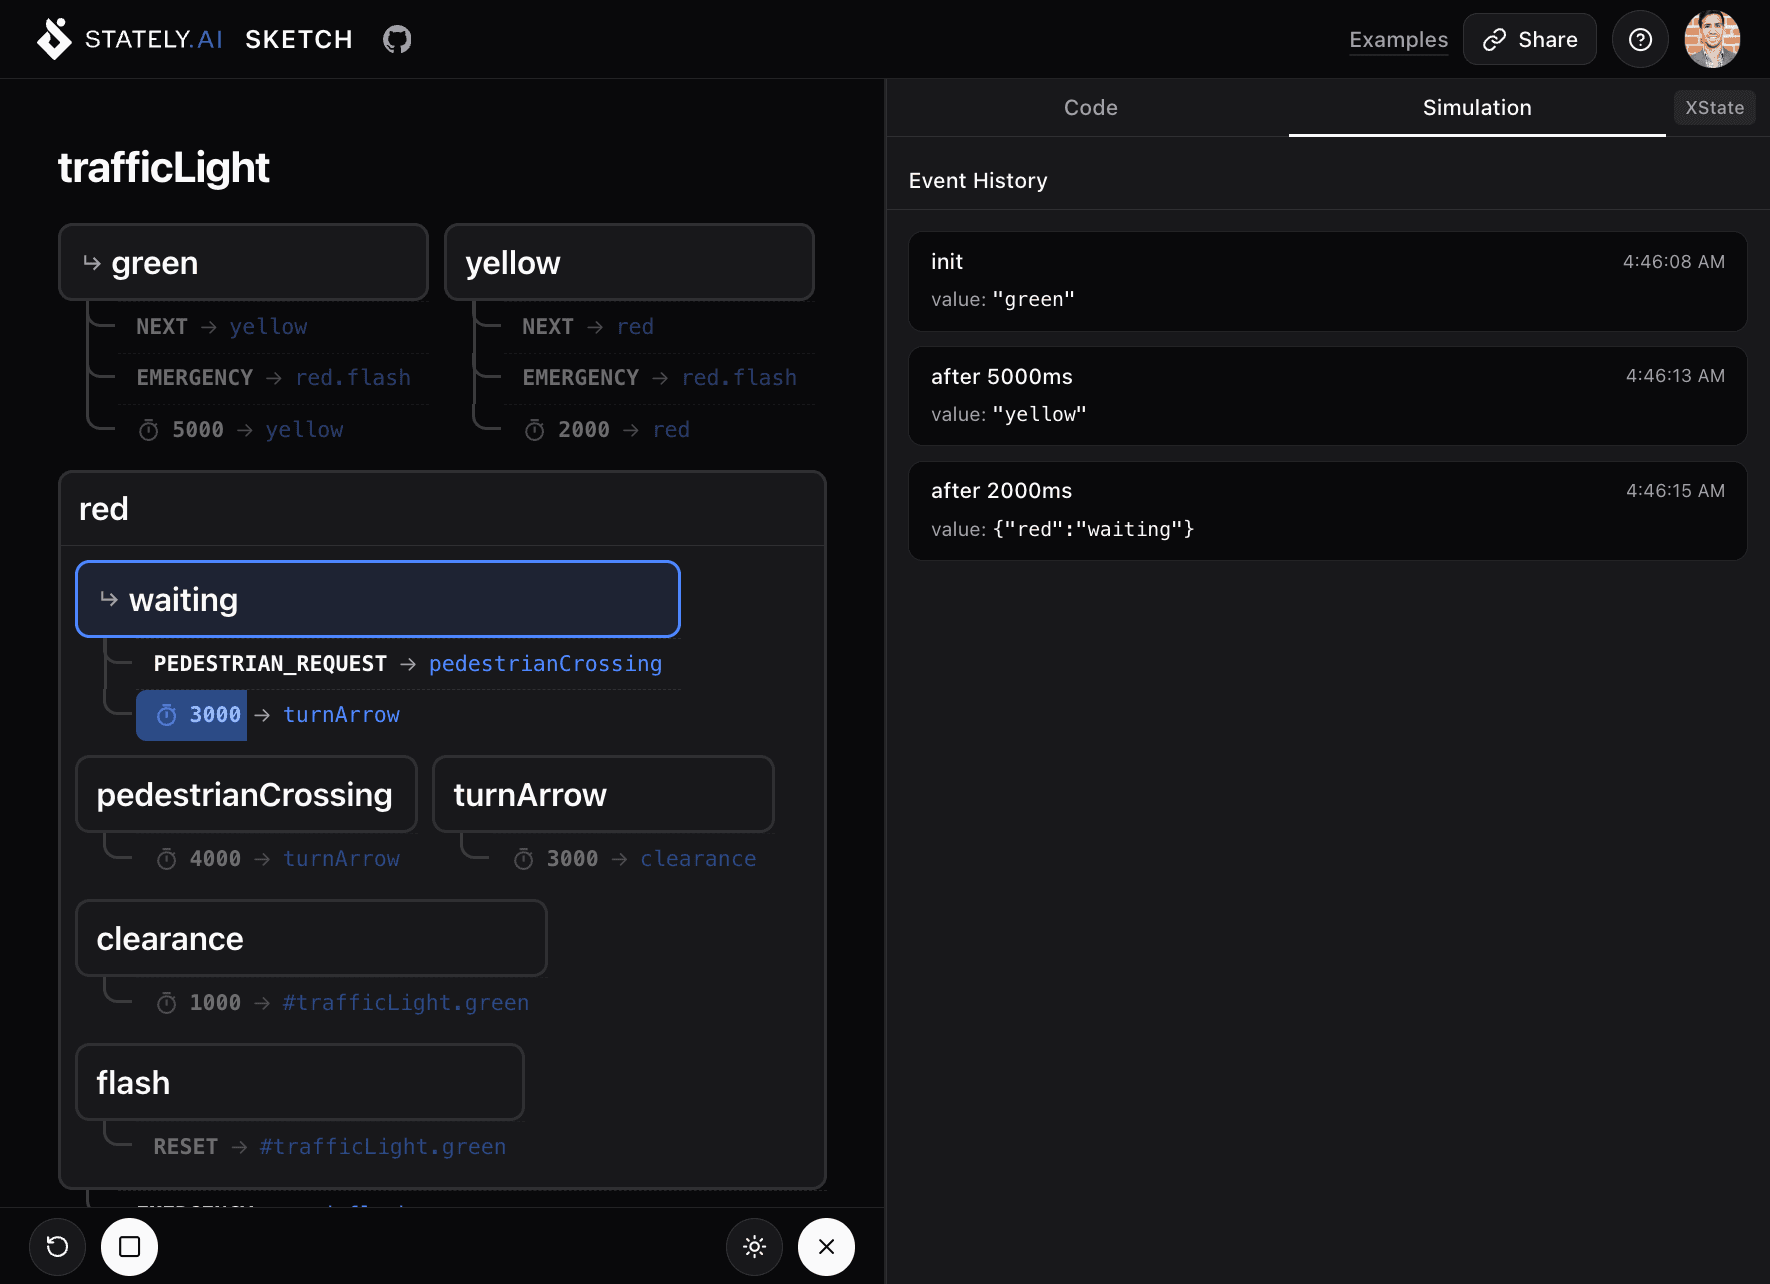Image resolution: width=1770 pixels, height=1284 pixels.
Task: Follow the pedestrianCrossing transition link
Action: (x=545, y=663)
